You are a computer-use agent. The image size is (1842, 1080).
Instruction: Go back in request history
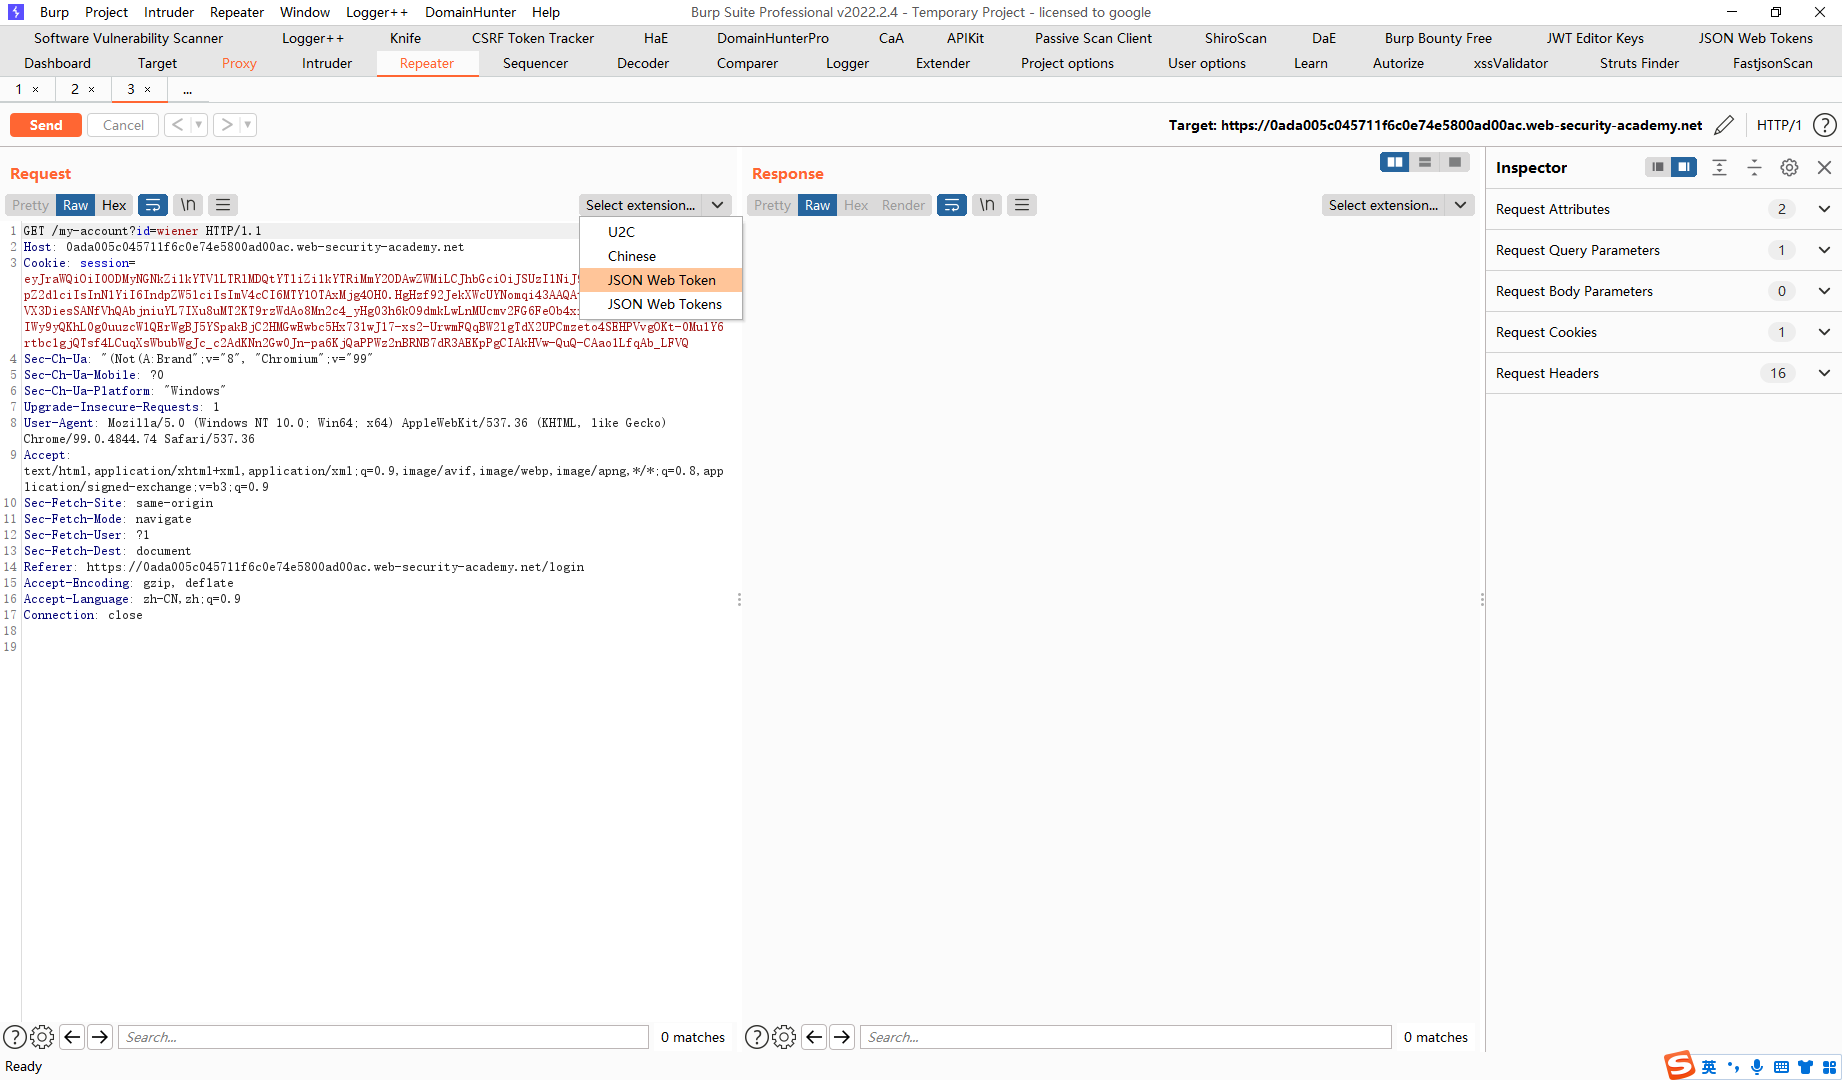point(178,125)
